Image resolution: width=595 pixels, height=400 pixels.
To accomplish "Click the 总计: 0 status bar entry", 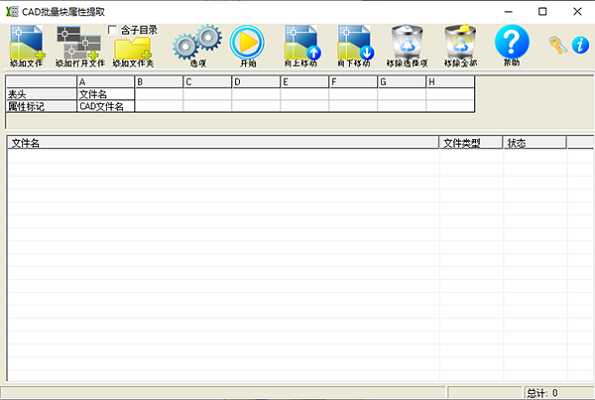I will click(559, 393).
